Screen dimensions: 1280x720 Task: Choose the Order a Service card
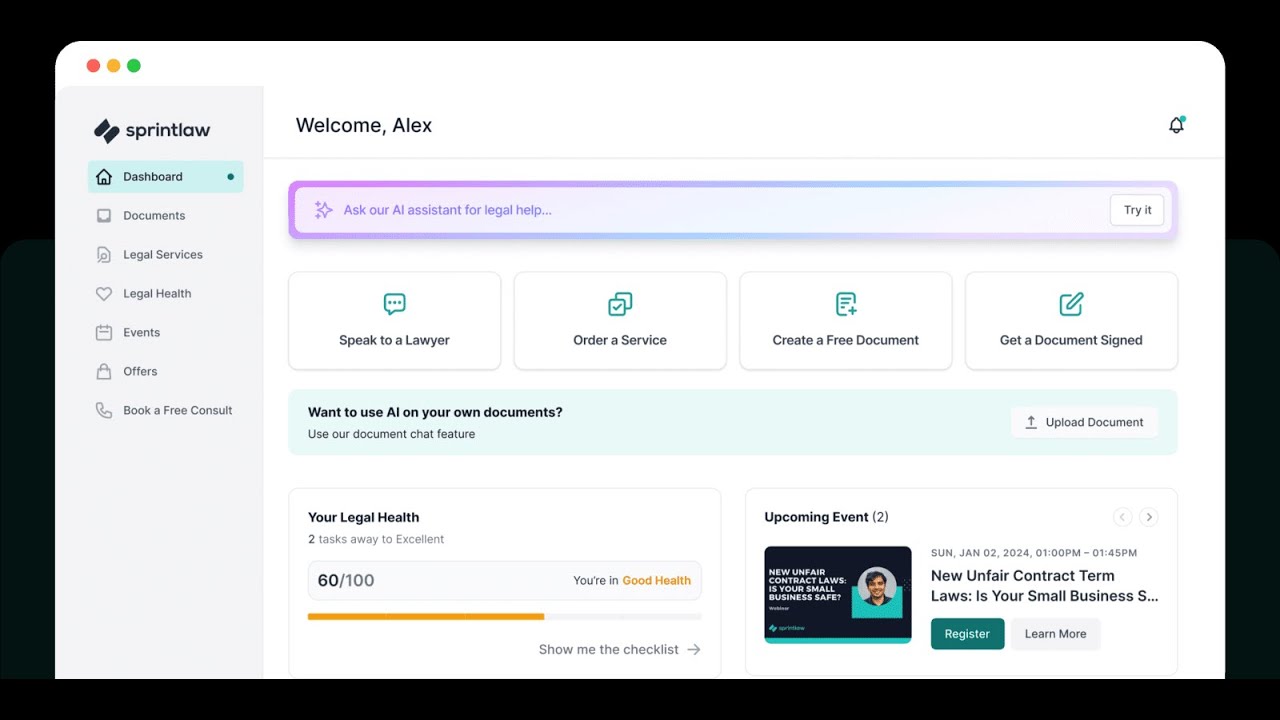[x=620, y=321]
